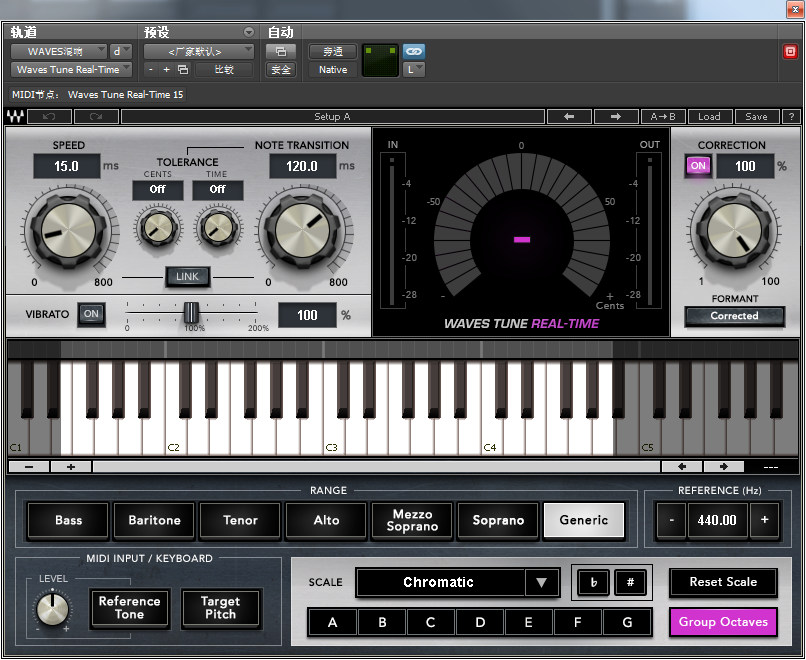Move the keyboard view left with the arrow
The width and height of the screenshot is (806, 660).
682,467
